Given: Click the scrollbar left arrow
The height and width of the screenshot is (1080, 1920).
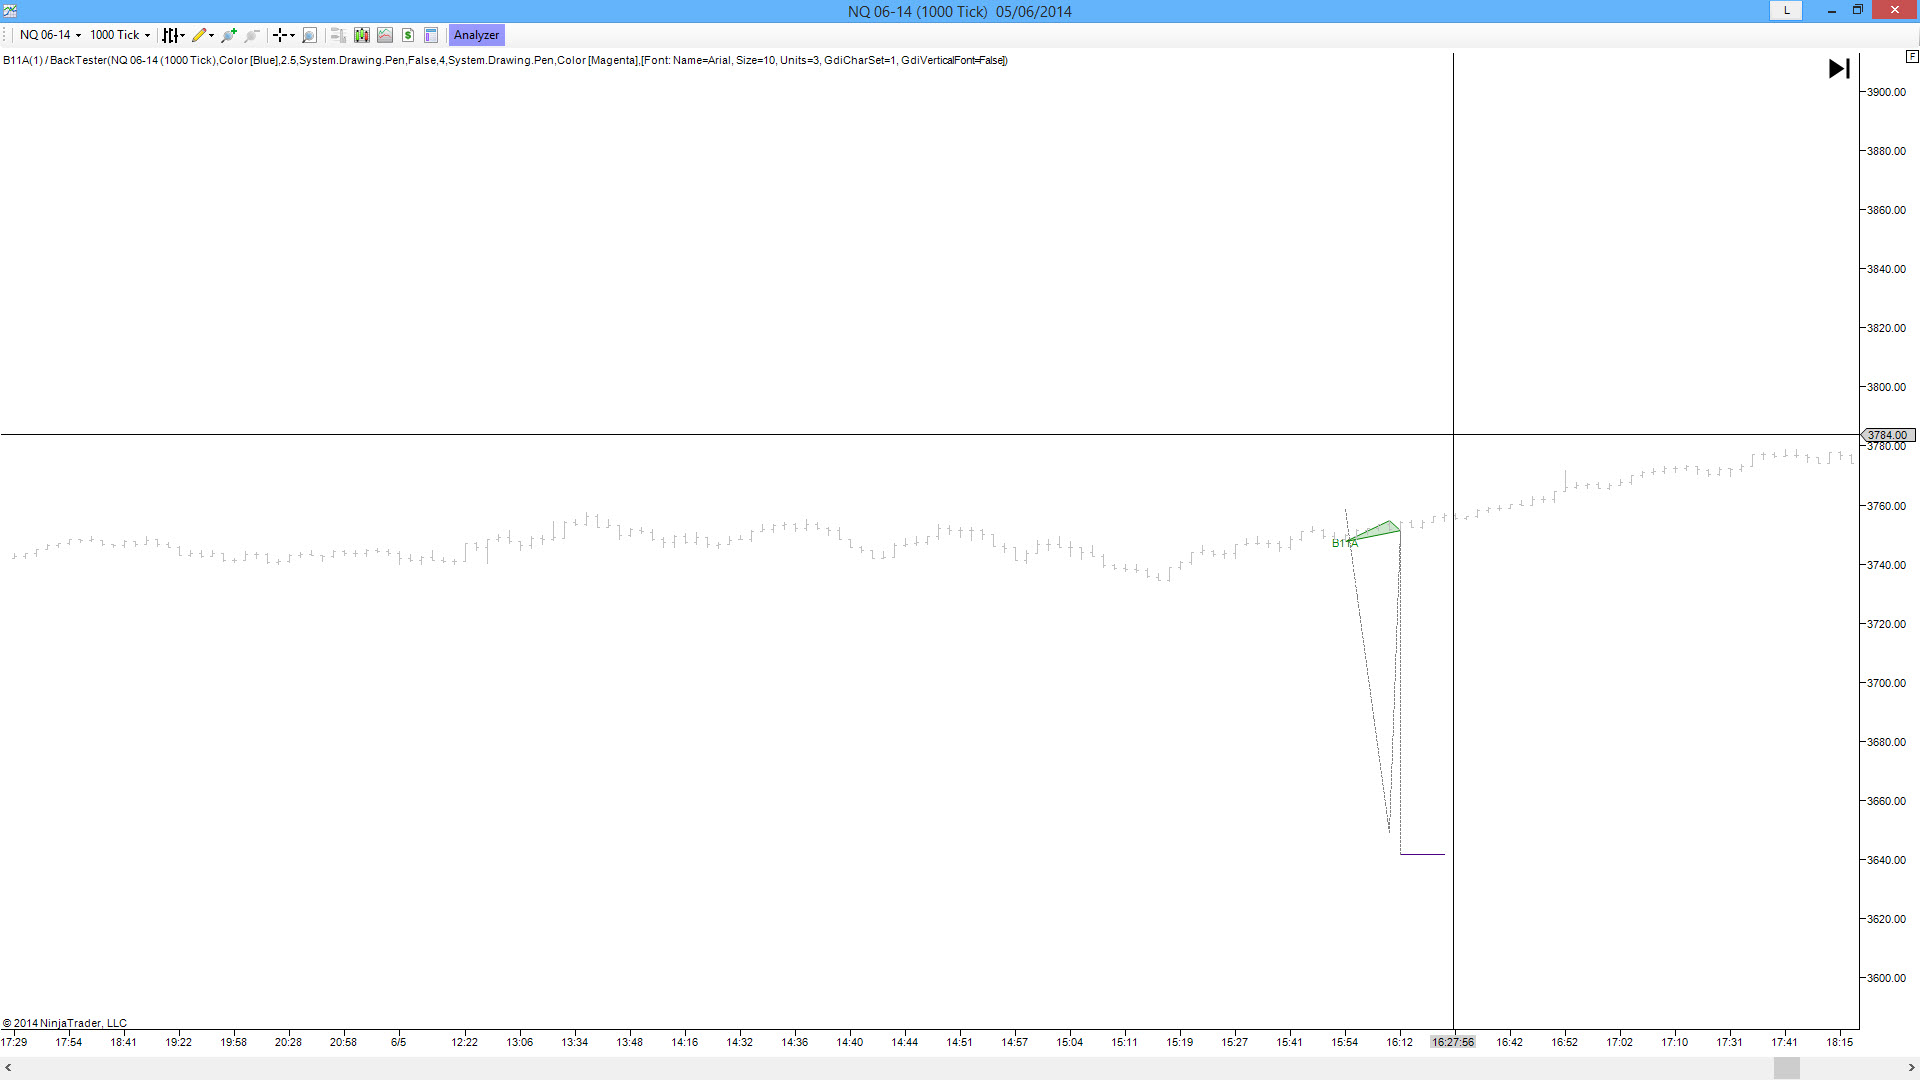Looking at the screenshot, I should (8, 1068).
